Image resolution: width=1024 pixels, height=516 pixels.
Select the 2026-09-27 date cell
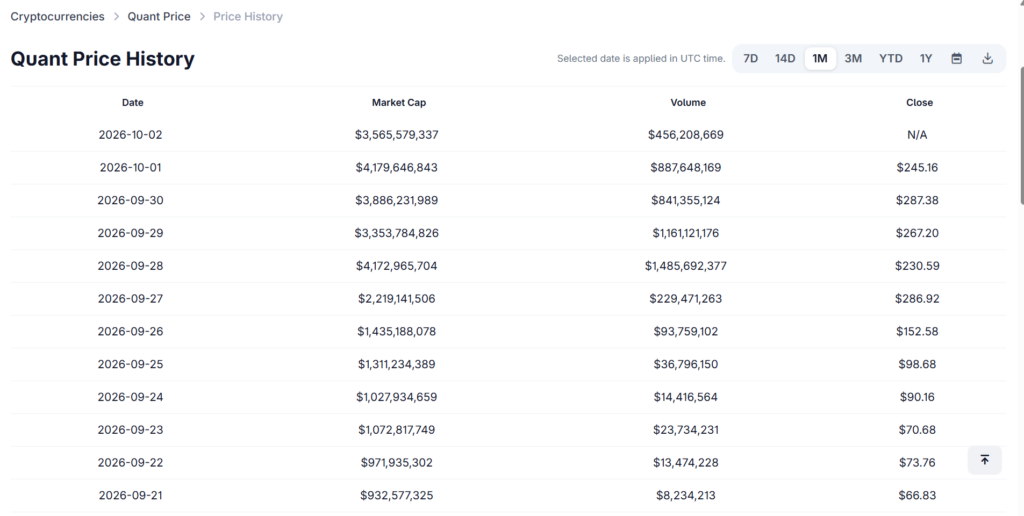tap(130, 298)
